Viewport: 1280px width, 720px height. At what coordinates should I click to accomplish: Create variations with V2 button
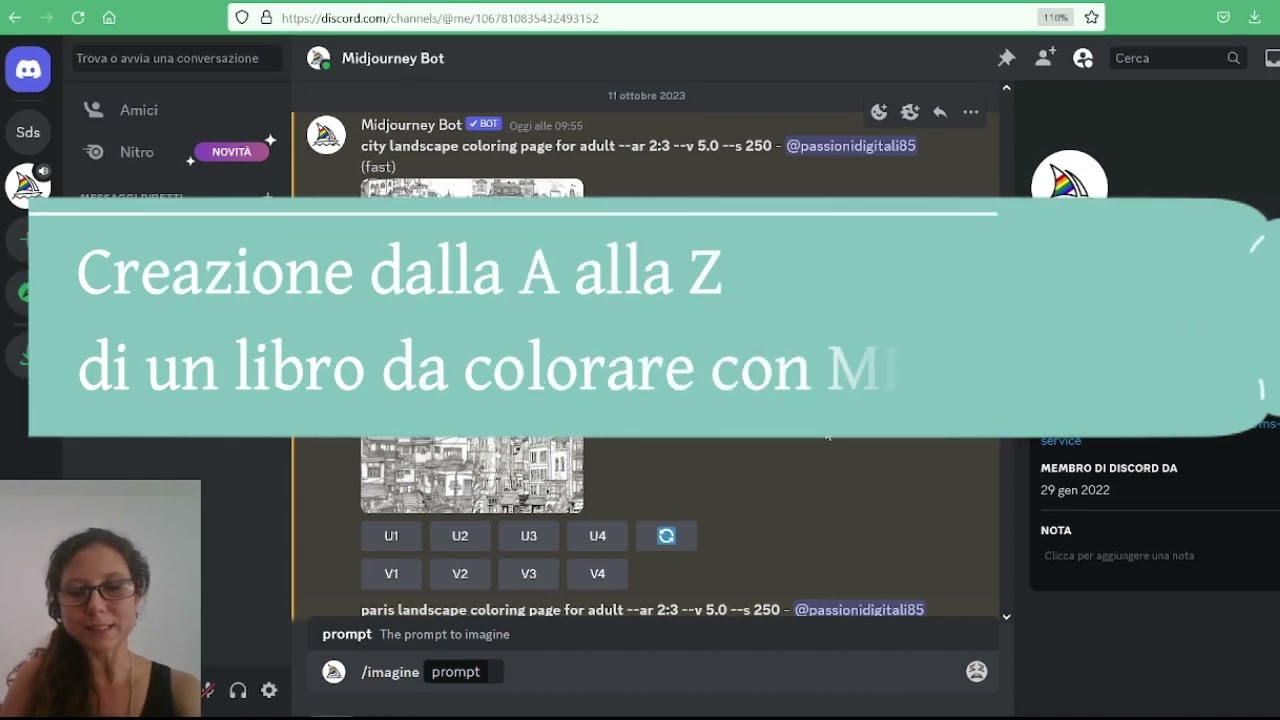[460, 574]
